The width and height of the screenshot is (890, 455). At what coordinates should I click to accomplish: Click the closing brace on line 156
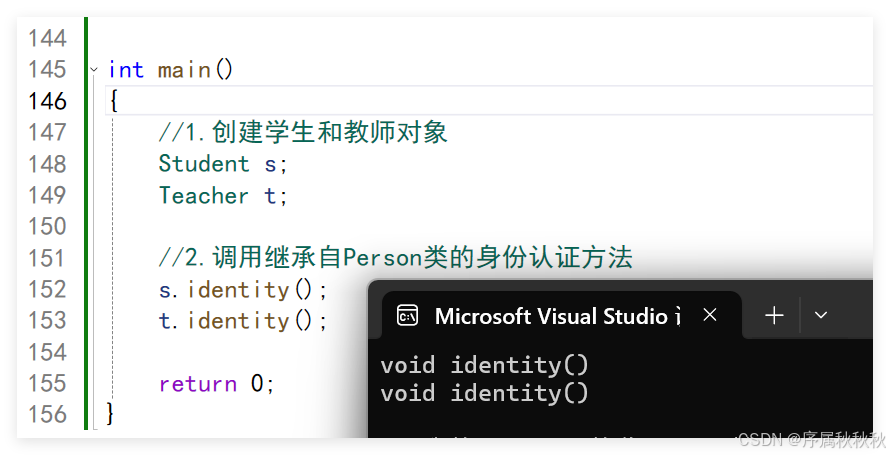tap(111, 413)
